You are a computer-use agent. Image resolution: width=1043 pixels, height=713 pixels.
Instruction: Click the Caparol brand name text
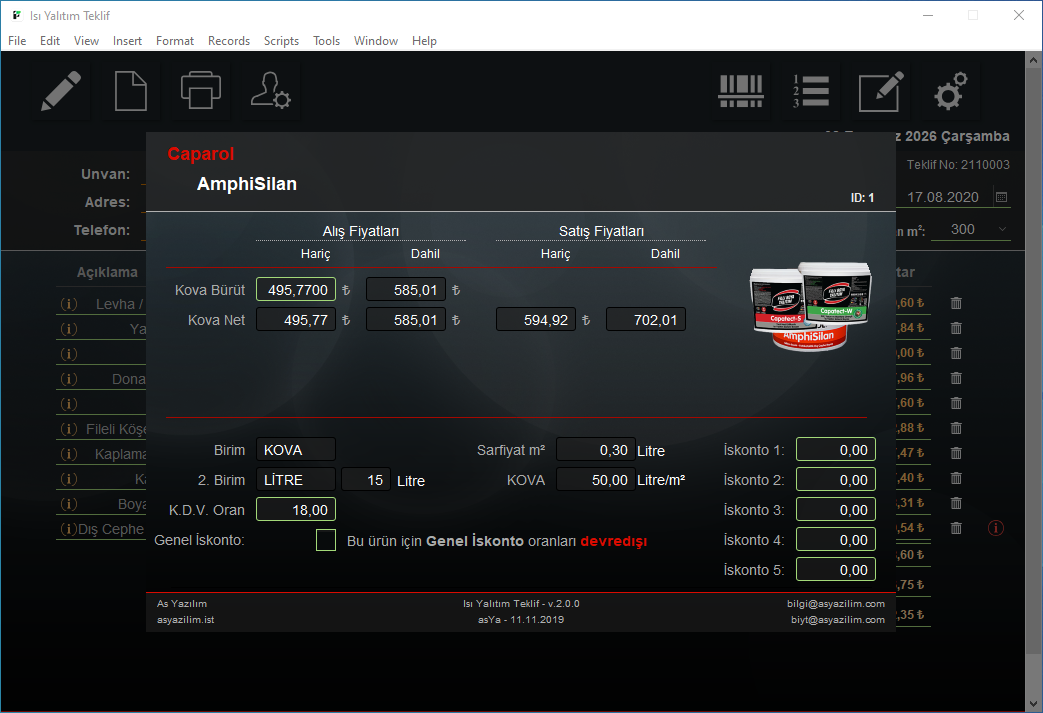tap(201, 154)
